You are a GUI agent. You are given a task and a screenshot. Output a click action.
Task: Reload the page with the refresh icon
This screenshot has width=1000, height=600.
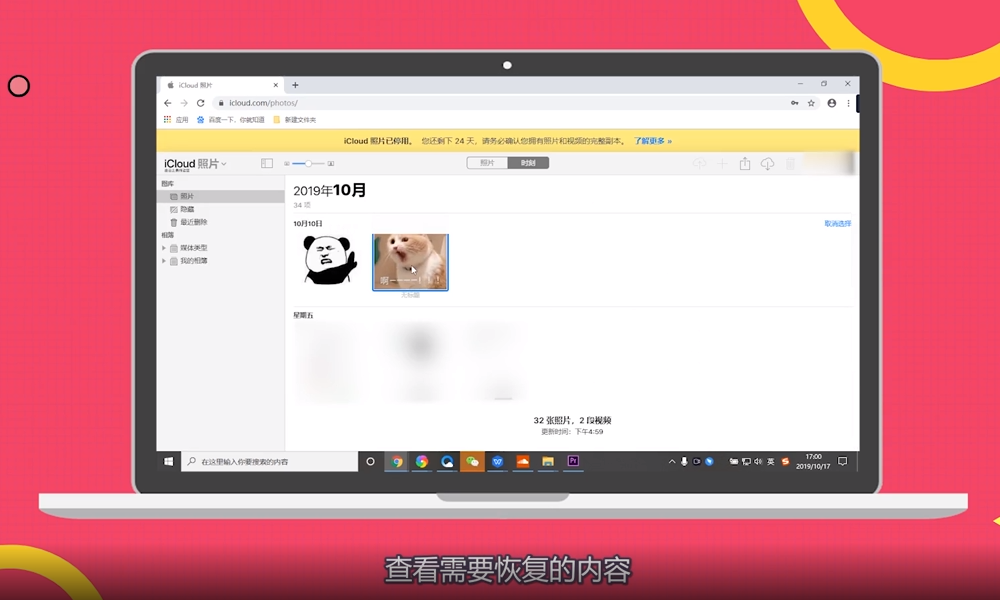[200, 103]
